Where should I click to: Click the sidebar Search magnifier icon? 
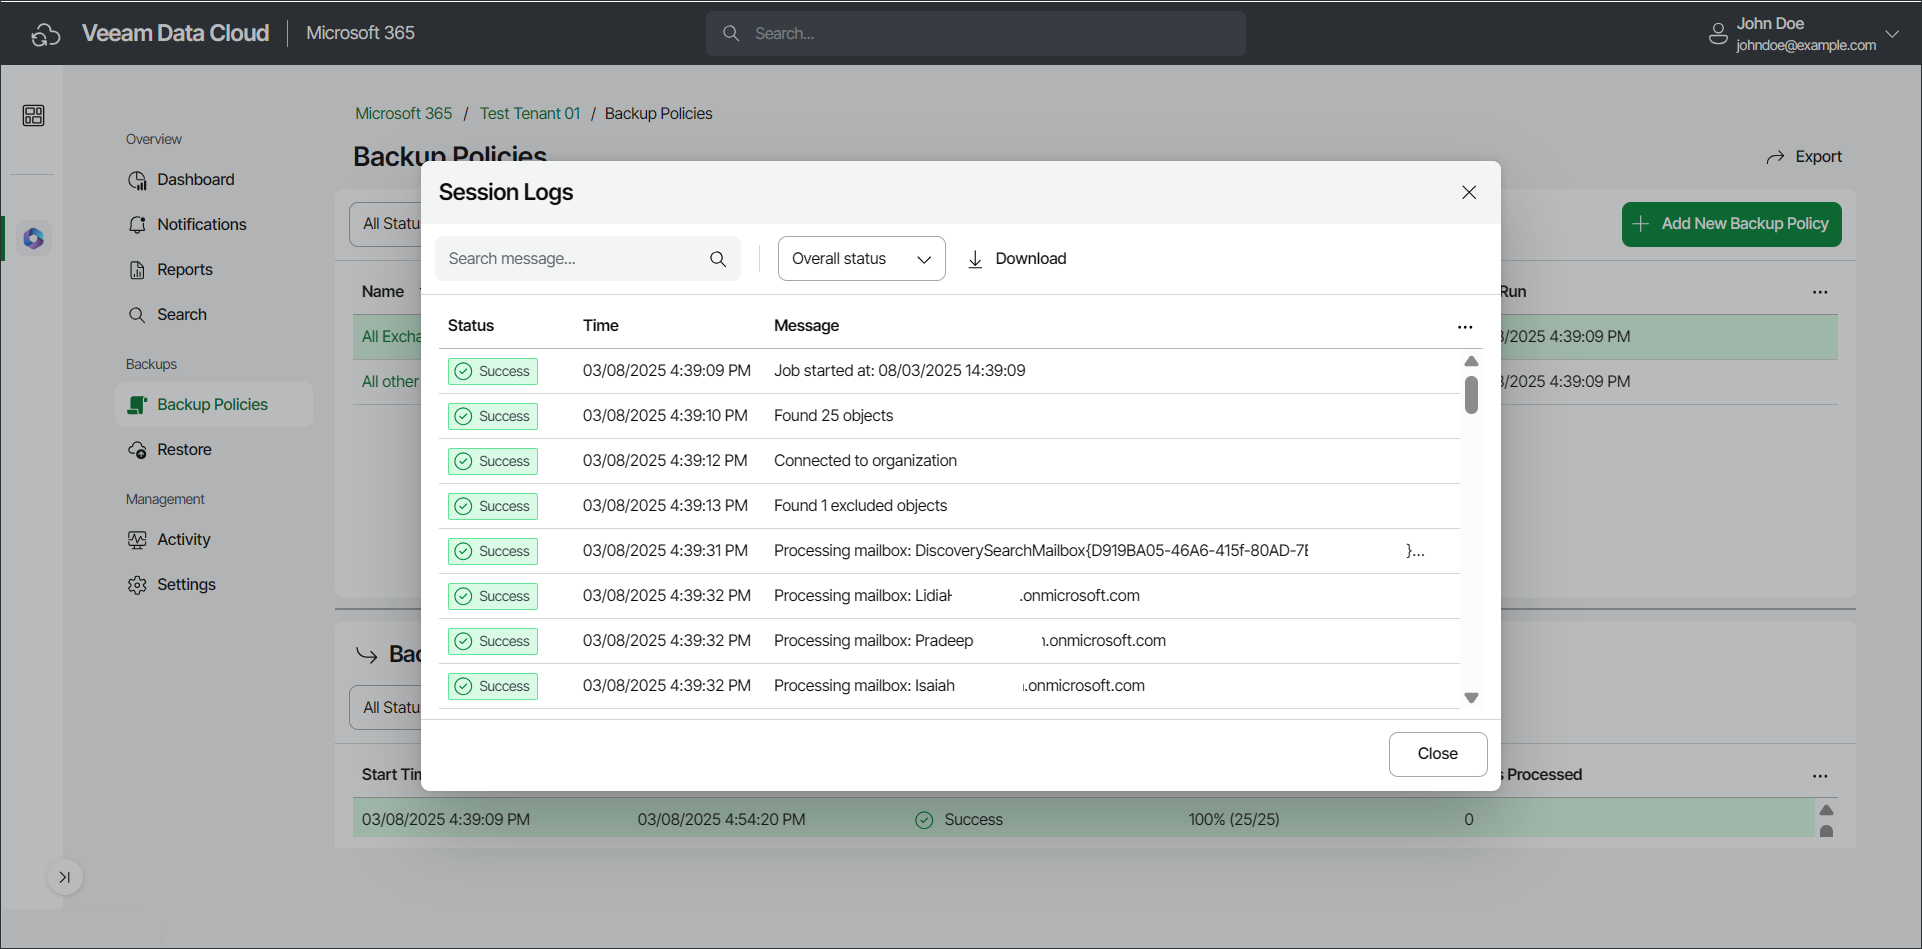[137, 315]
